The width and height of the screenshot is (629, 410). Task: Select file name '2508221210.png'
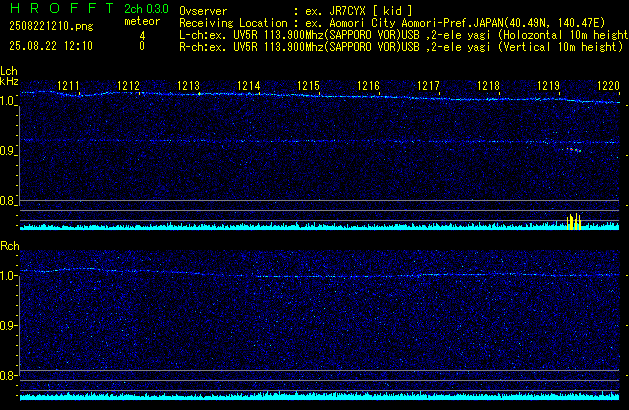click(x=51, y=26)
